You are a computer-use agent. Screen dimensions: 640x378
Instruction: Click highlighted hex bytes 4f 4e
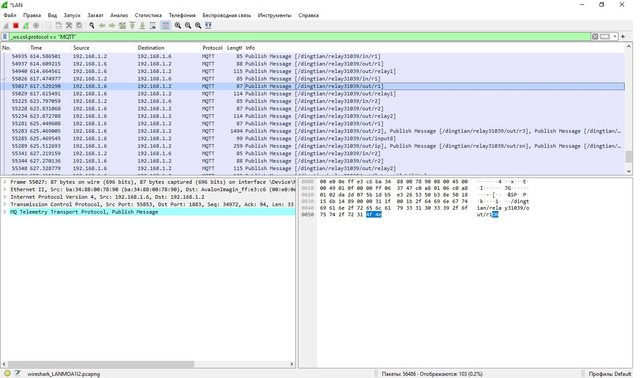point(373,215)
